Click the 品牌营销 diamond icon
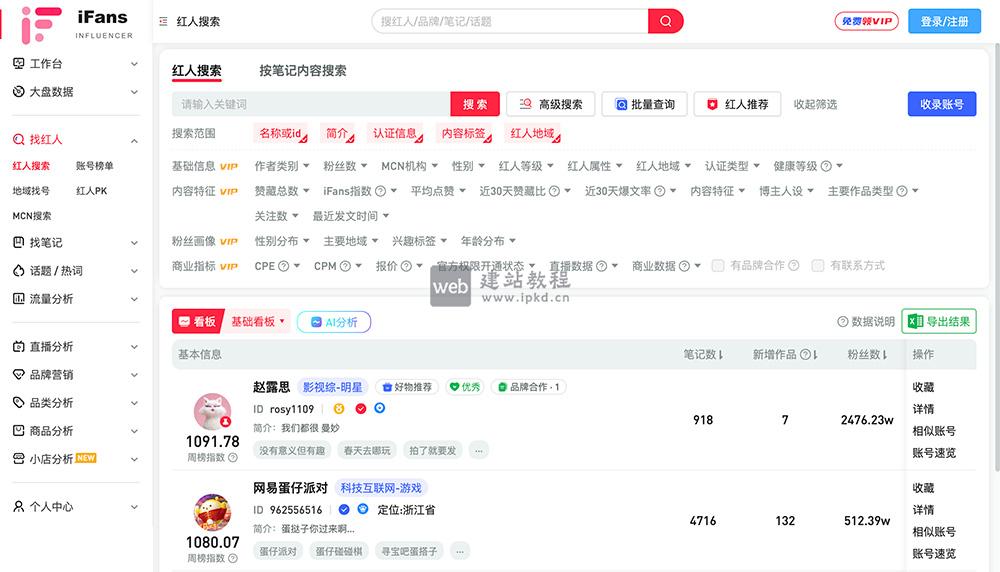1000x572 pixels. coord(18,374)
